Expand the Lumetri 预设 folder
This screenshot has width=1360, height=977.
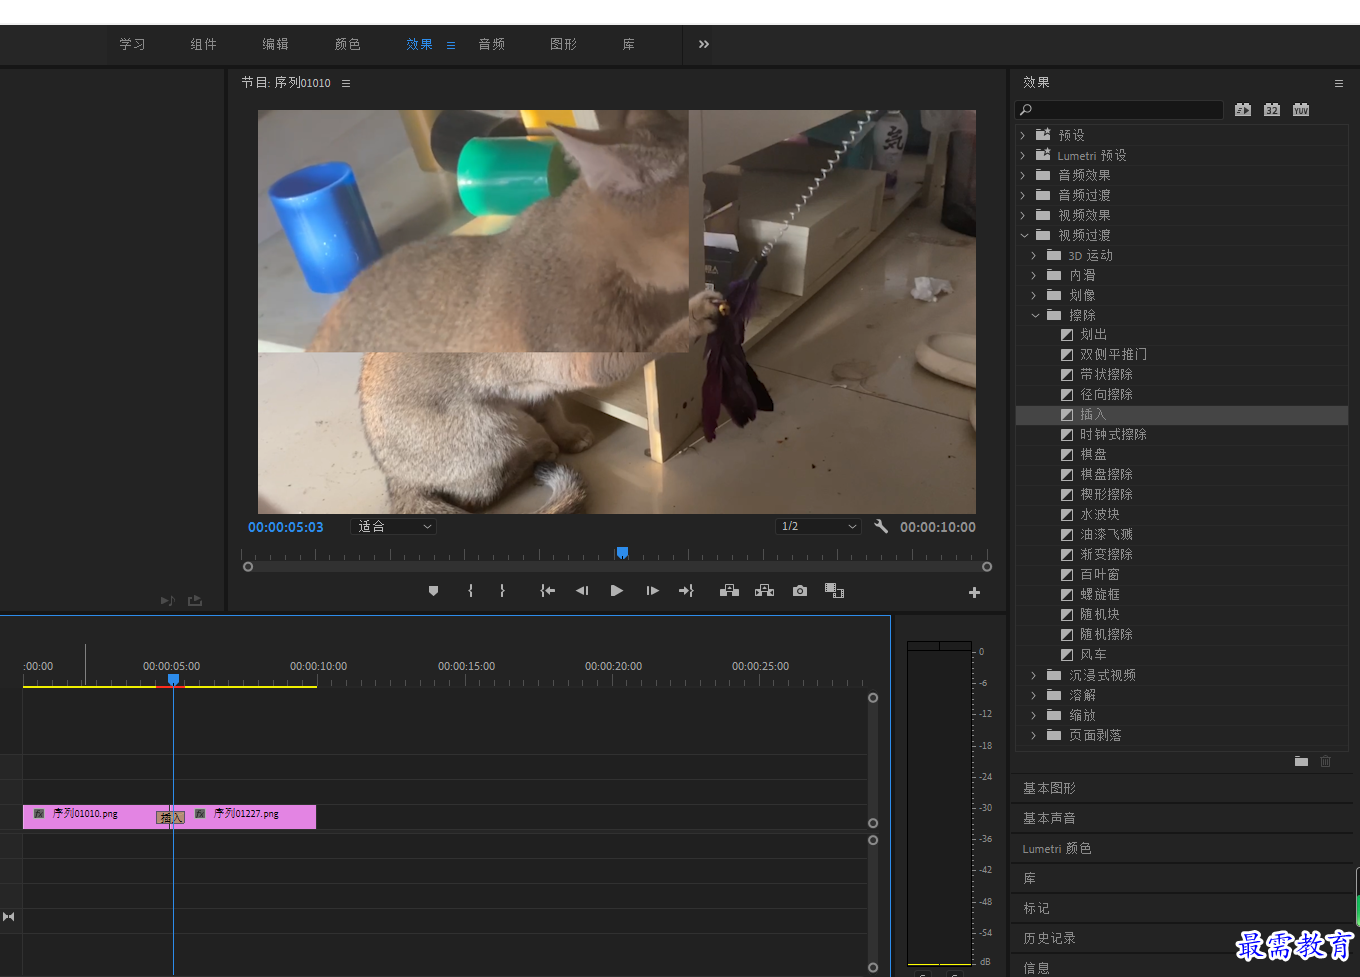pos(1023,155)
